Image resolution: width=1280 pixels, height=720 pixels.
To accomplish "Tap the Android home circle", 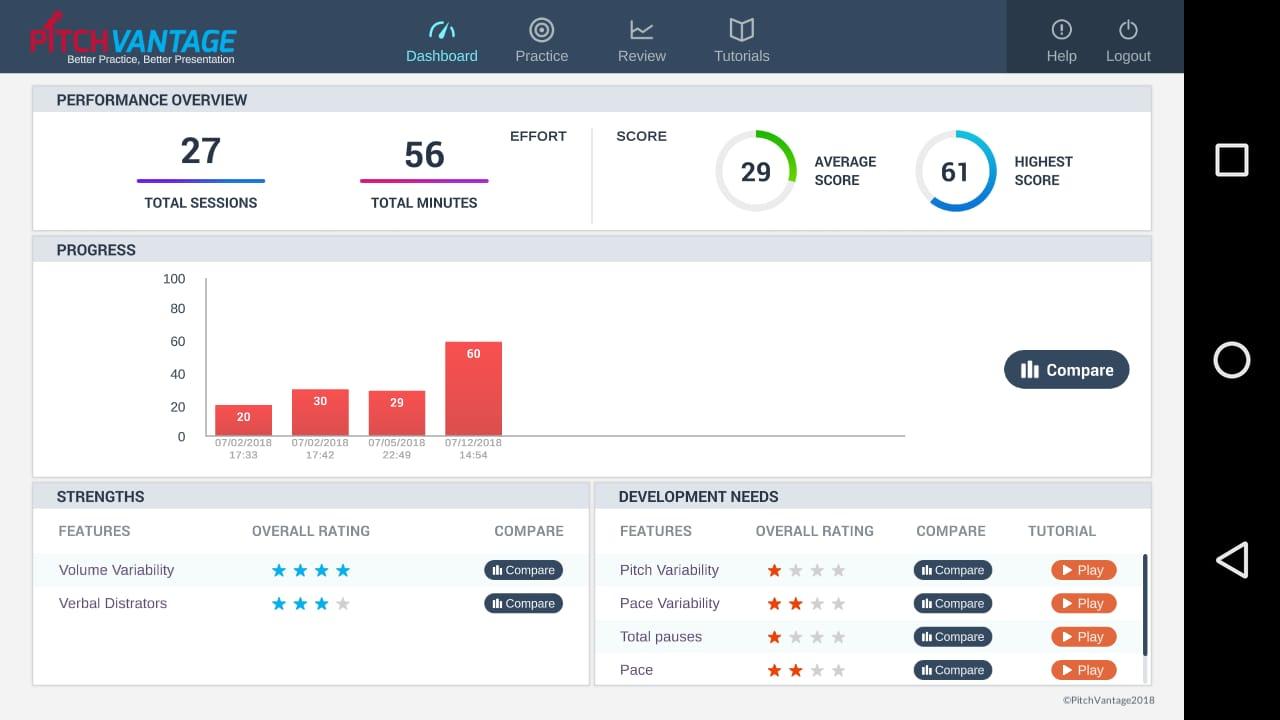I will tap(1232, 360).
